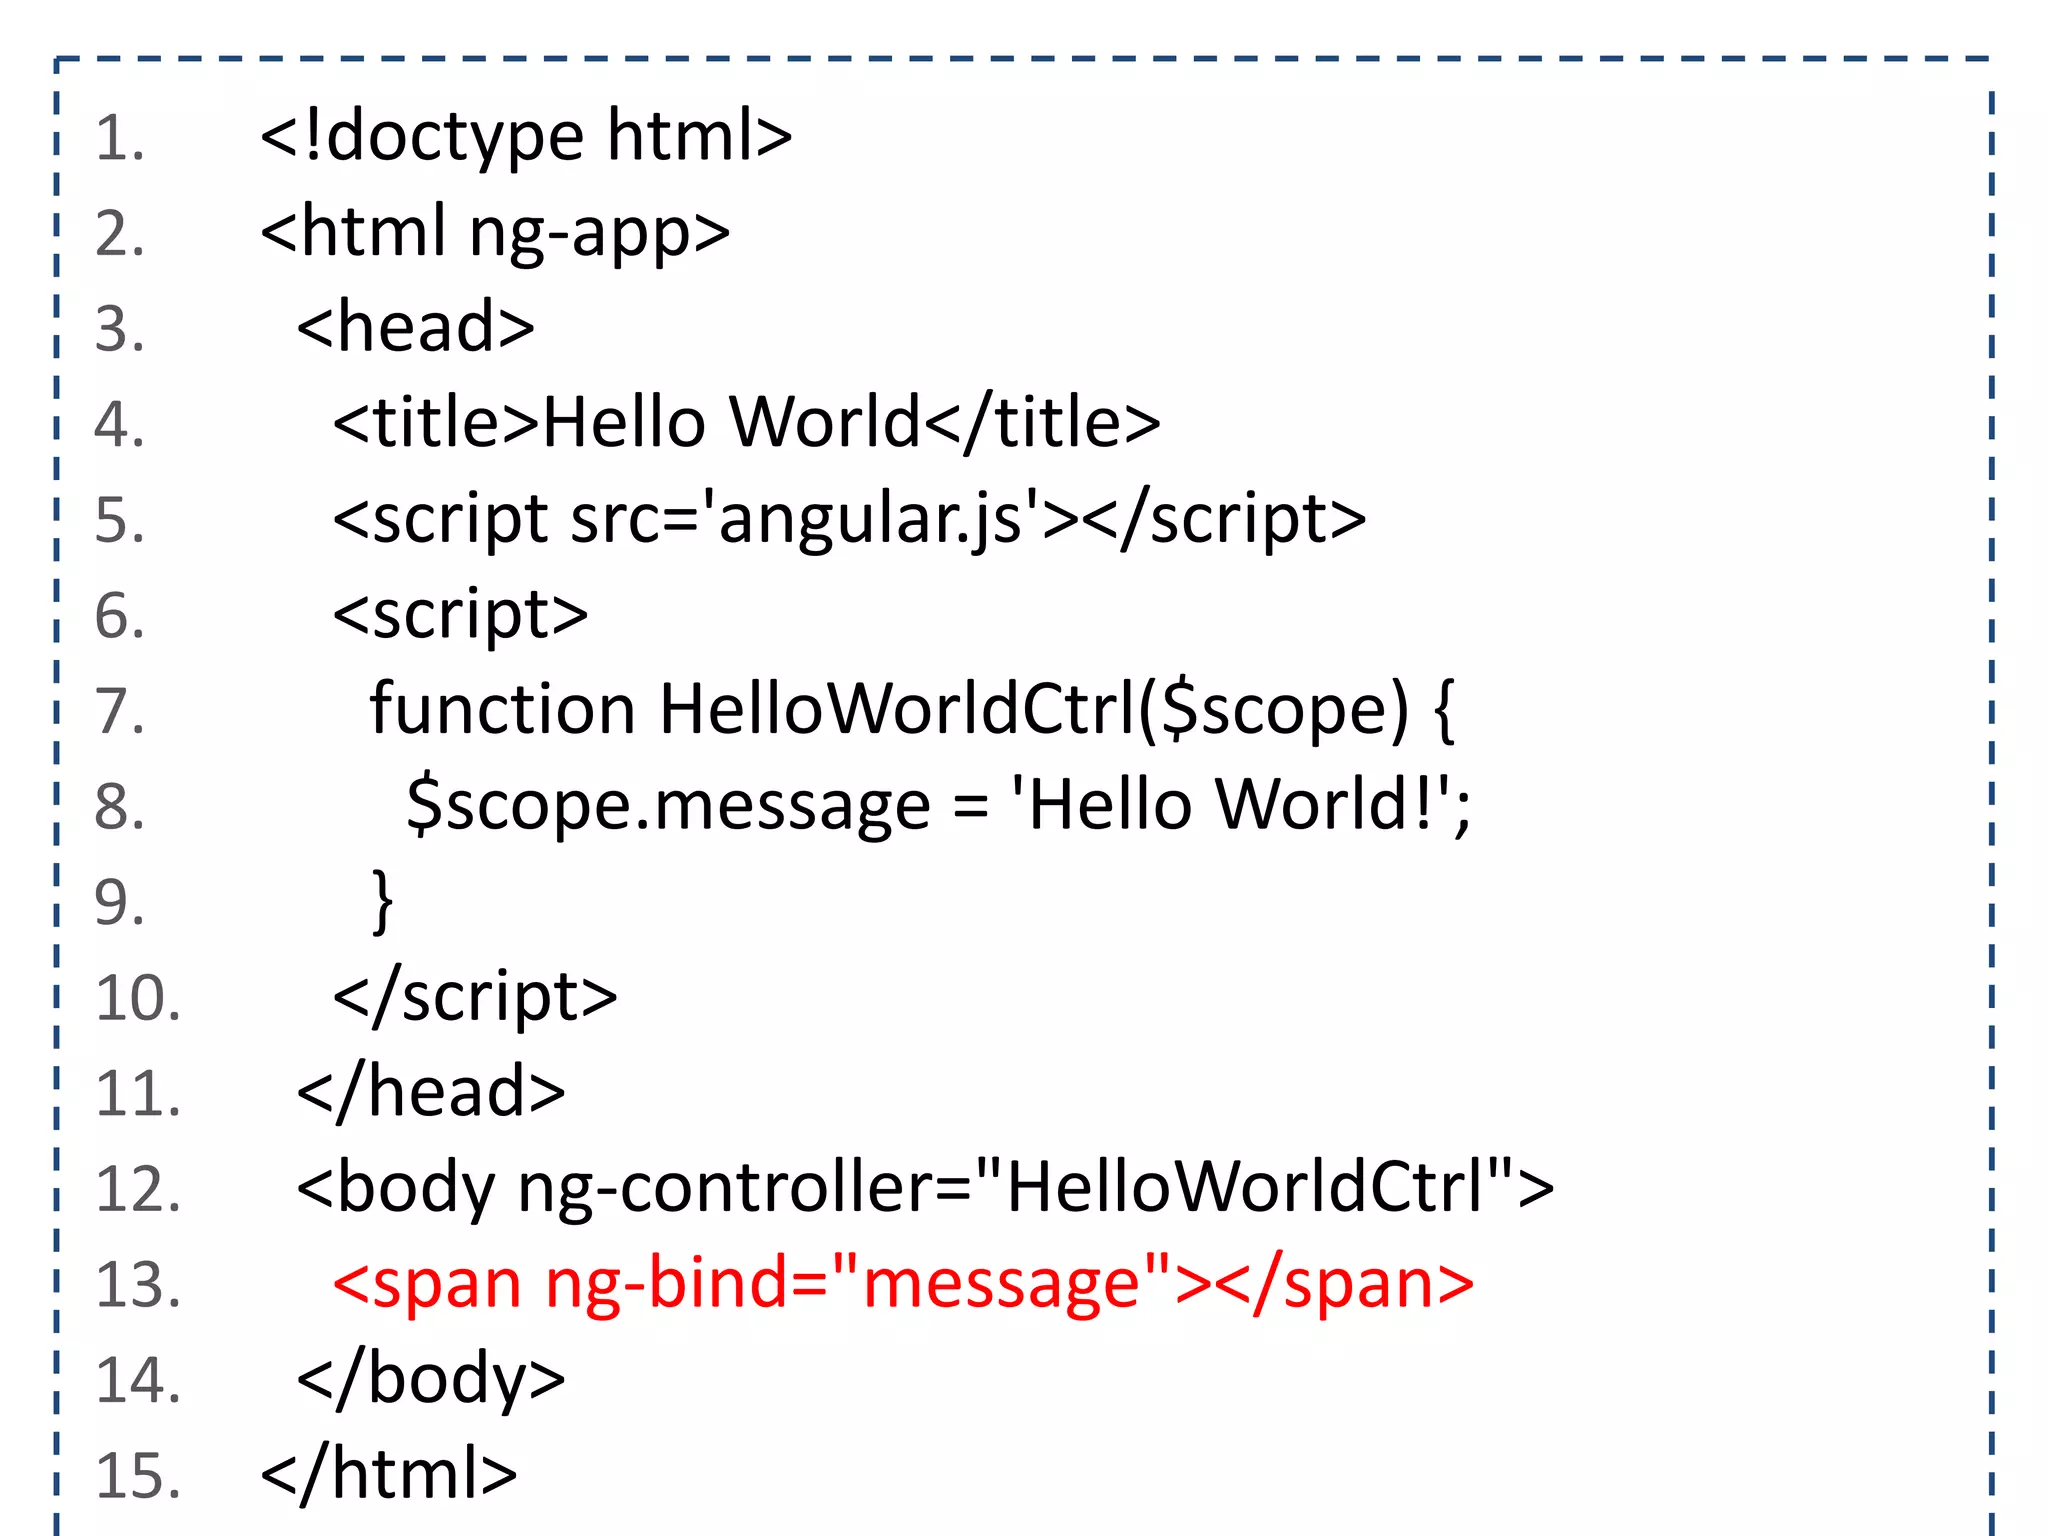The width and height of the screenshot is (2048, 1536).
Task: Click line number 13
Action: tap(138, 1285)
